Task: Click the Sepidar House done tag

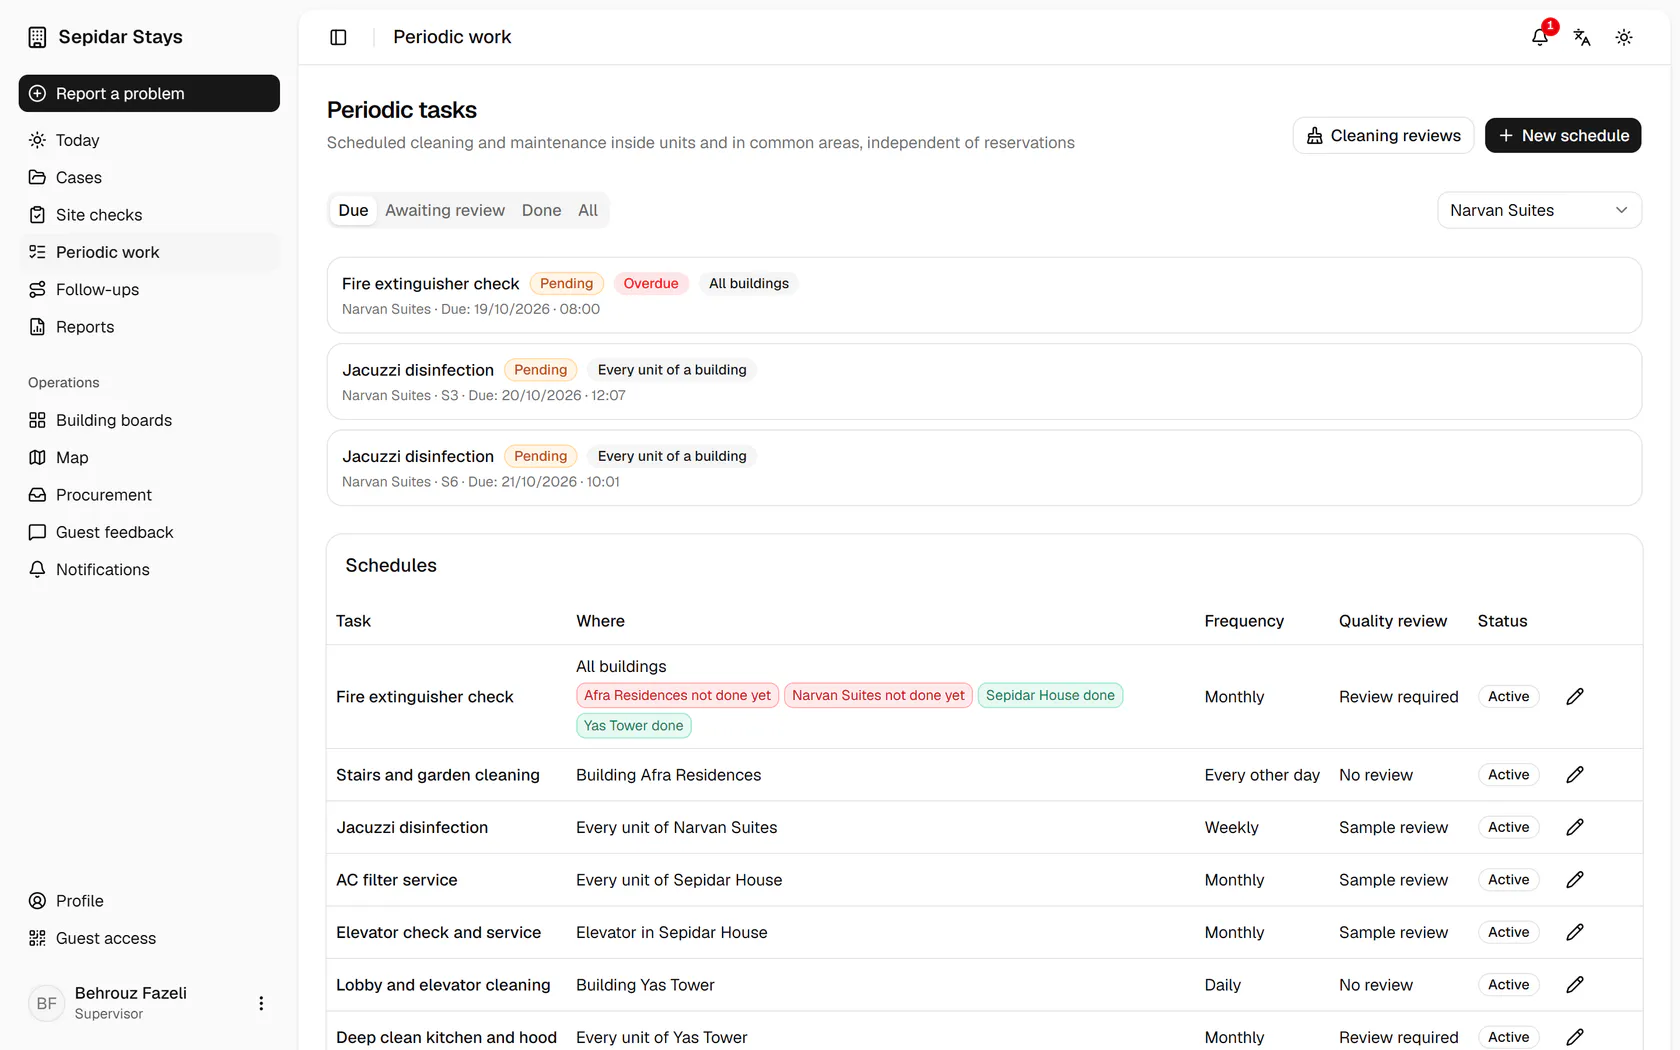Action: tap(1050, 695)
